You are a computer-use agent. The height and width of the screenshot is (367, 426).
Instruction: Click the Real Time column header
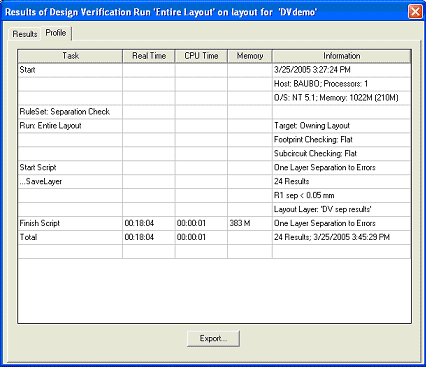(149, 56)
